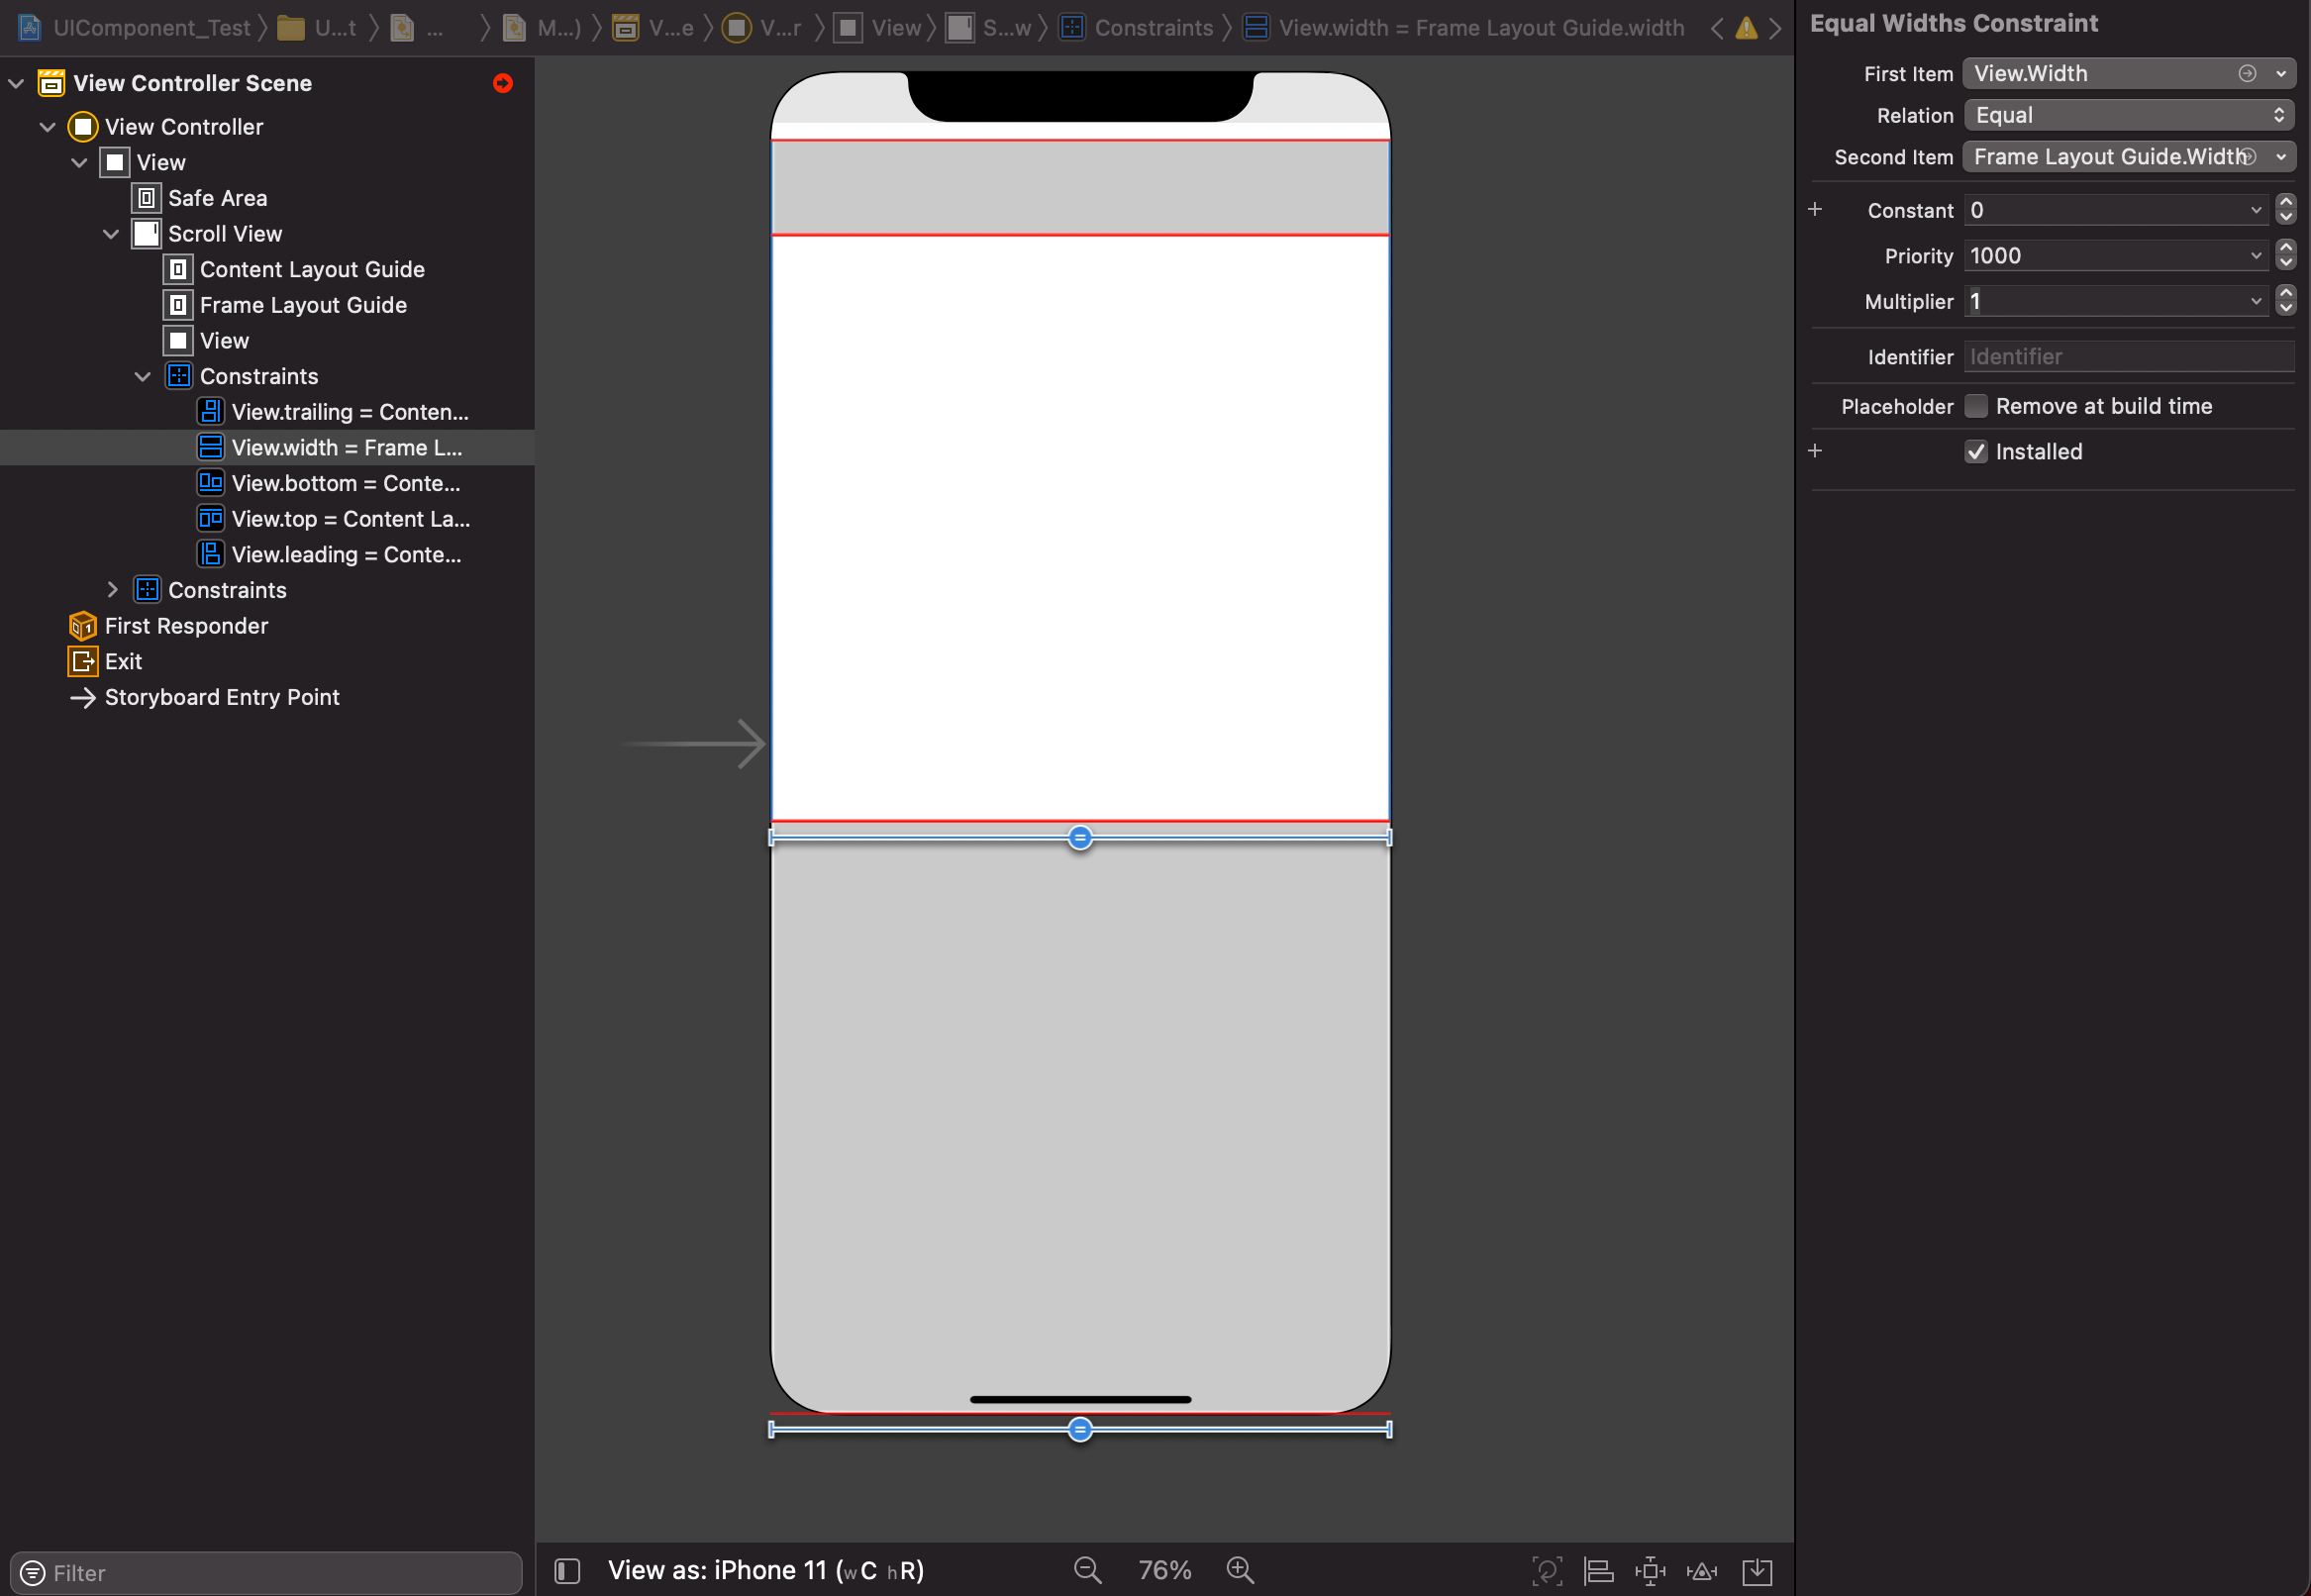Go to previous issue with left chevron
Viewport: 2311px width, 1596px height.
pyautogui.click(x=1716, y=28)
